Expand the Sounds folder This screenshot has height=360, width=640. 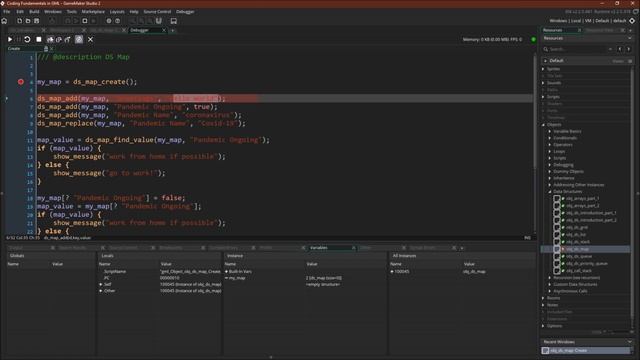click(544, 83)
